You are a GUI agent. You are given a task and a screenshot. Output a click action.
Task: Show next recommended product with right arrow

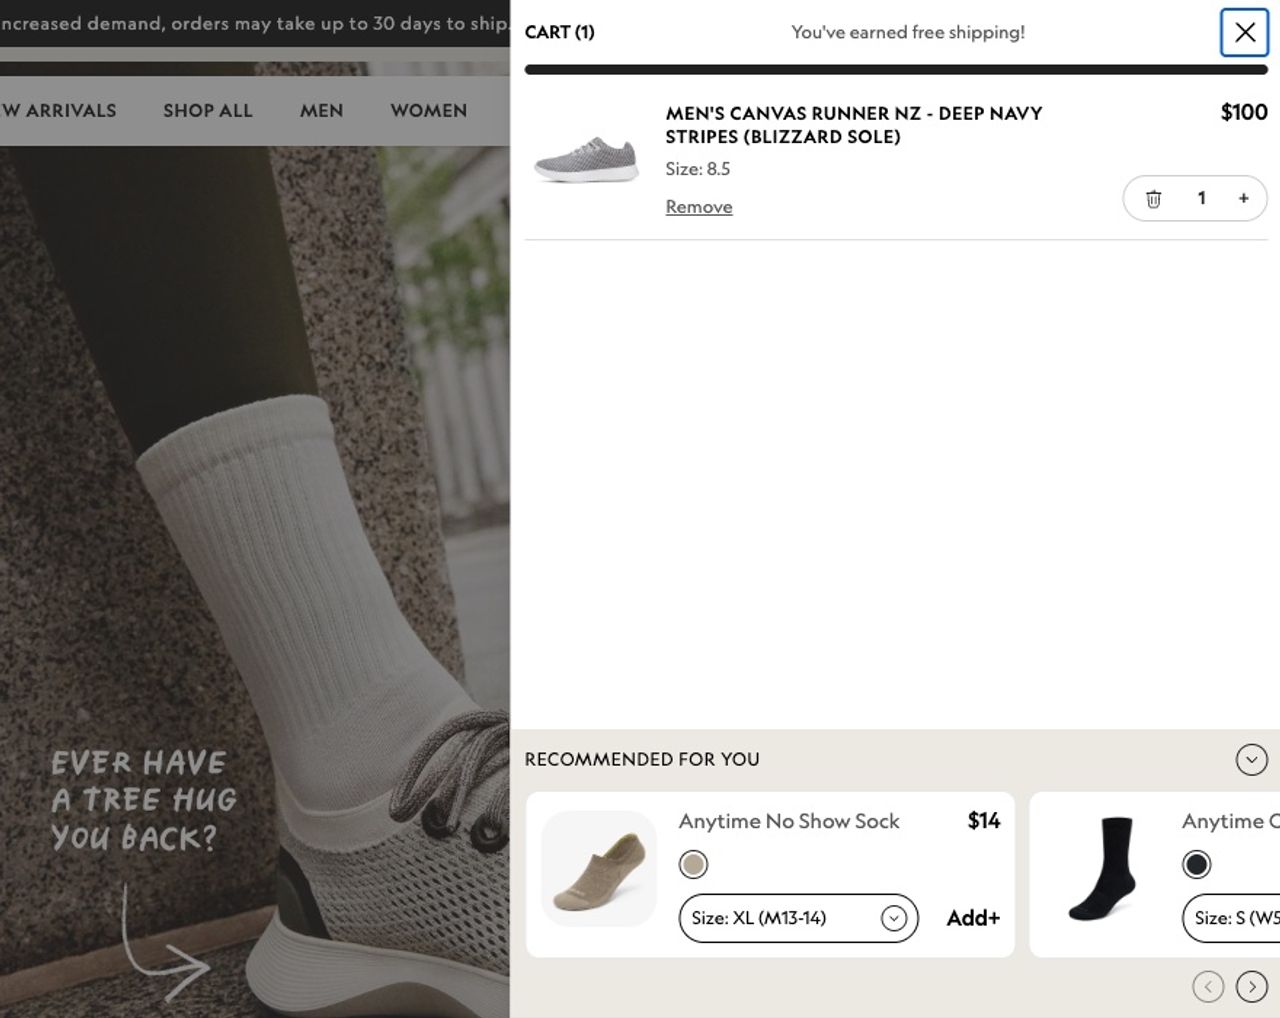[1251, 987]
